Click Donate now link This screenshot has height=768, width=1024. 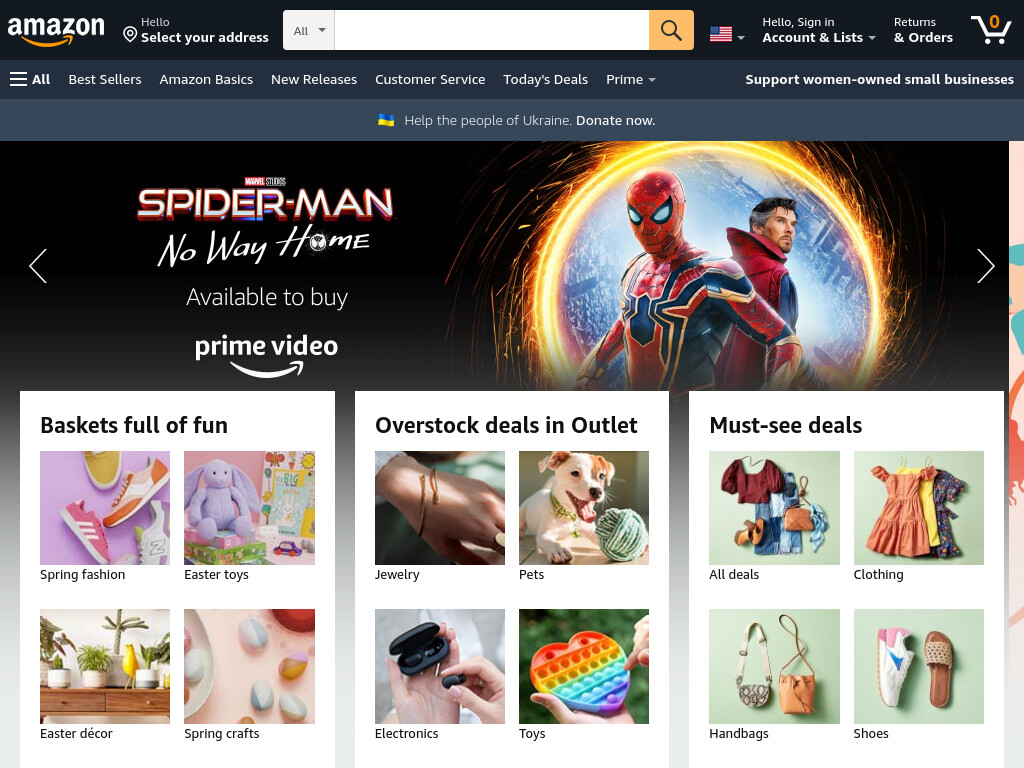click(x=615, y=120)
